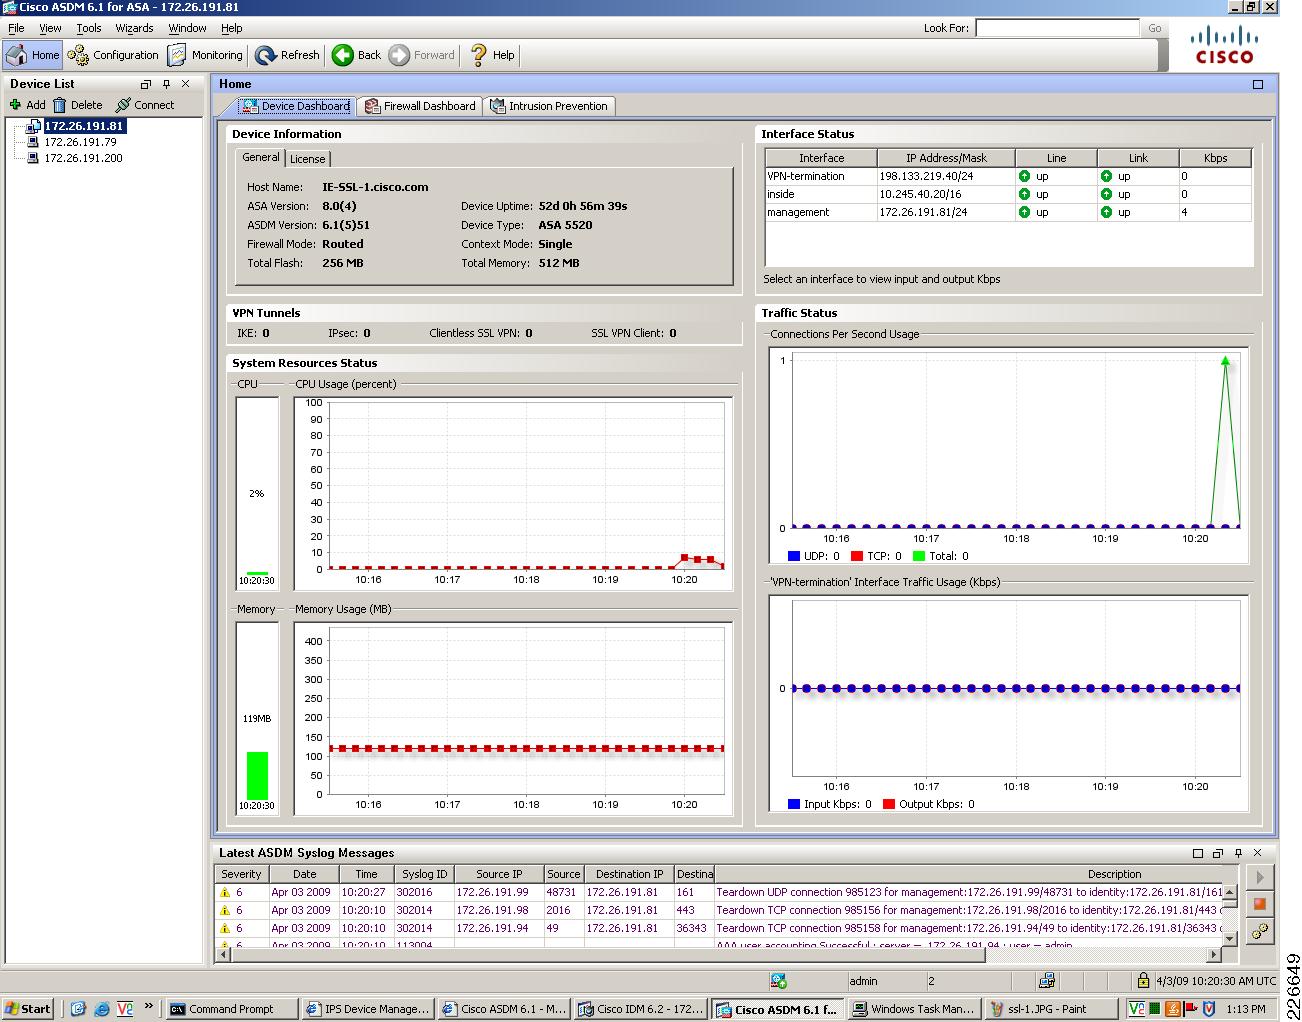The image size is (1302, 1022).
Task: Click the lock icon in status bar
Action: [x=1143, y=981]
